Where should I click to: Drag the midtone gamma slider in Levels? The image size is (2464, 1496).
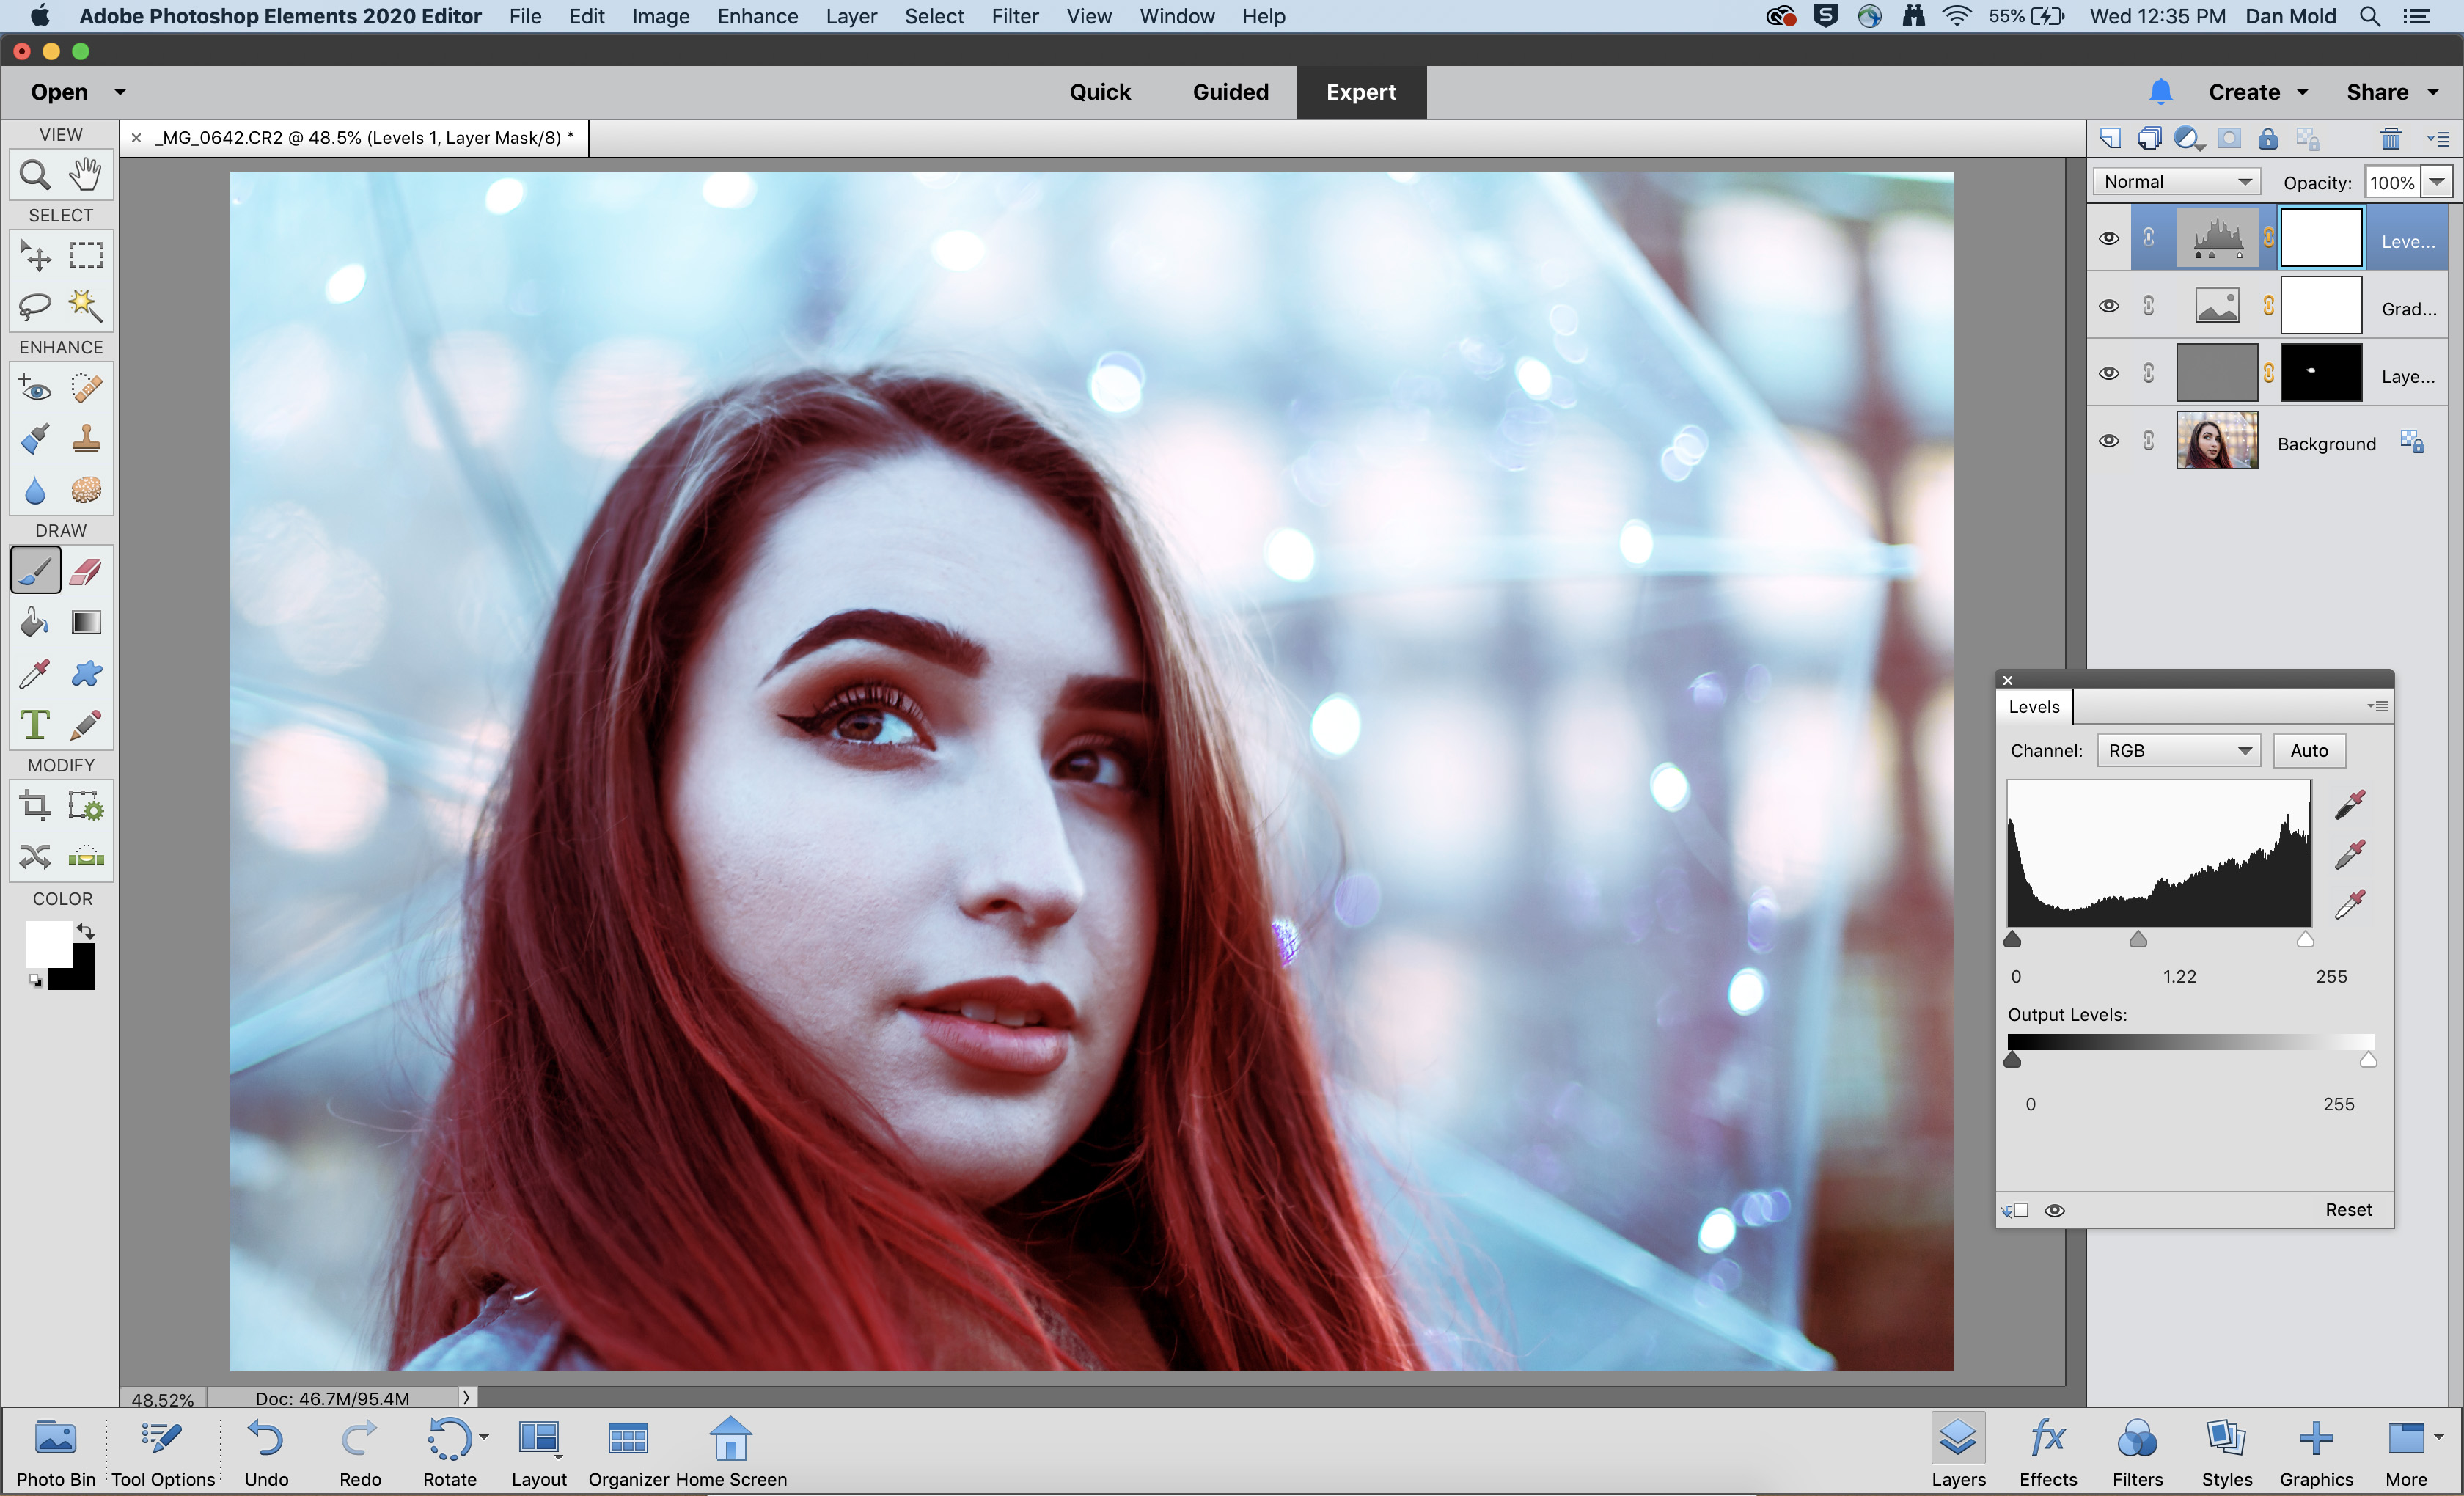[x=2138, y=936]
